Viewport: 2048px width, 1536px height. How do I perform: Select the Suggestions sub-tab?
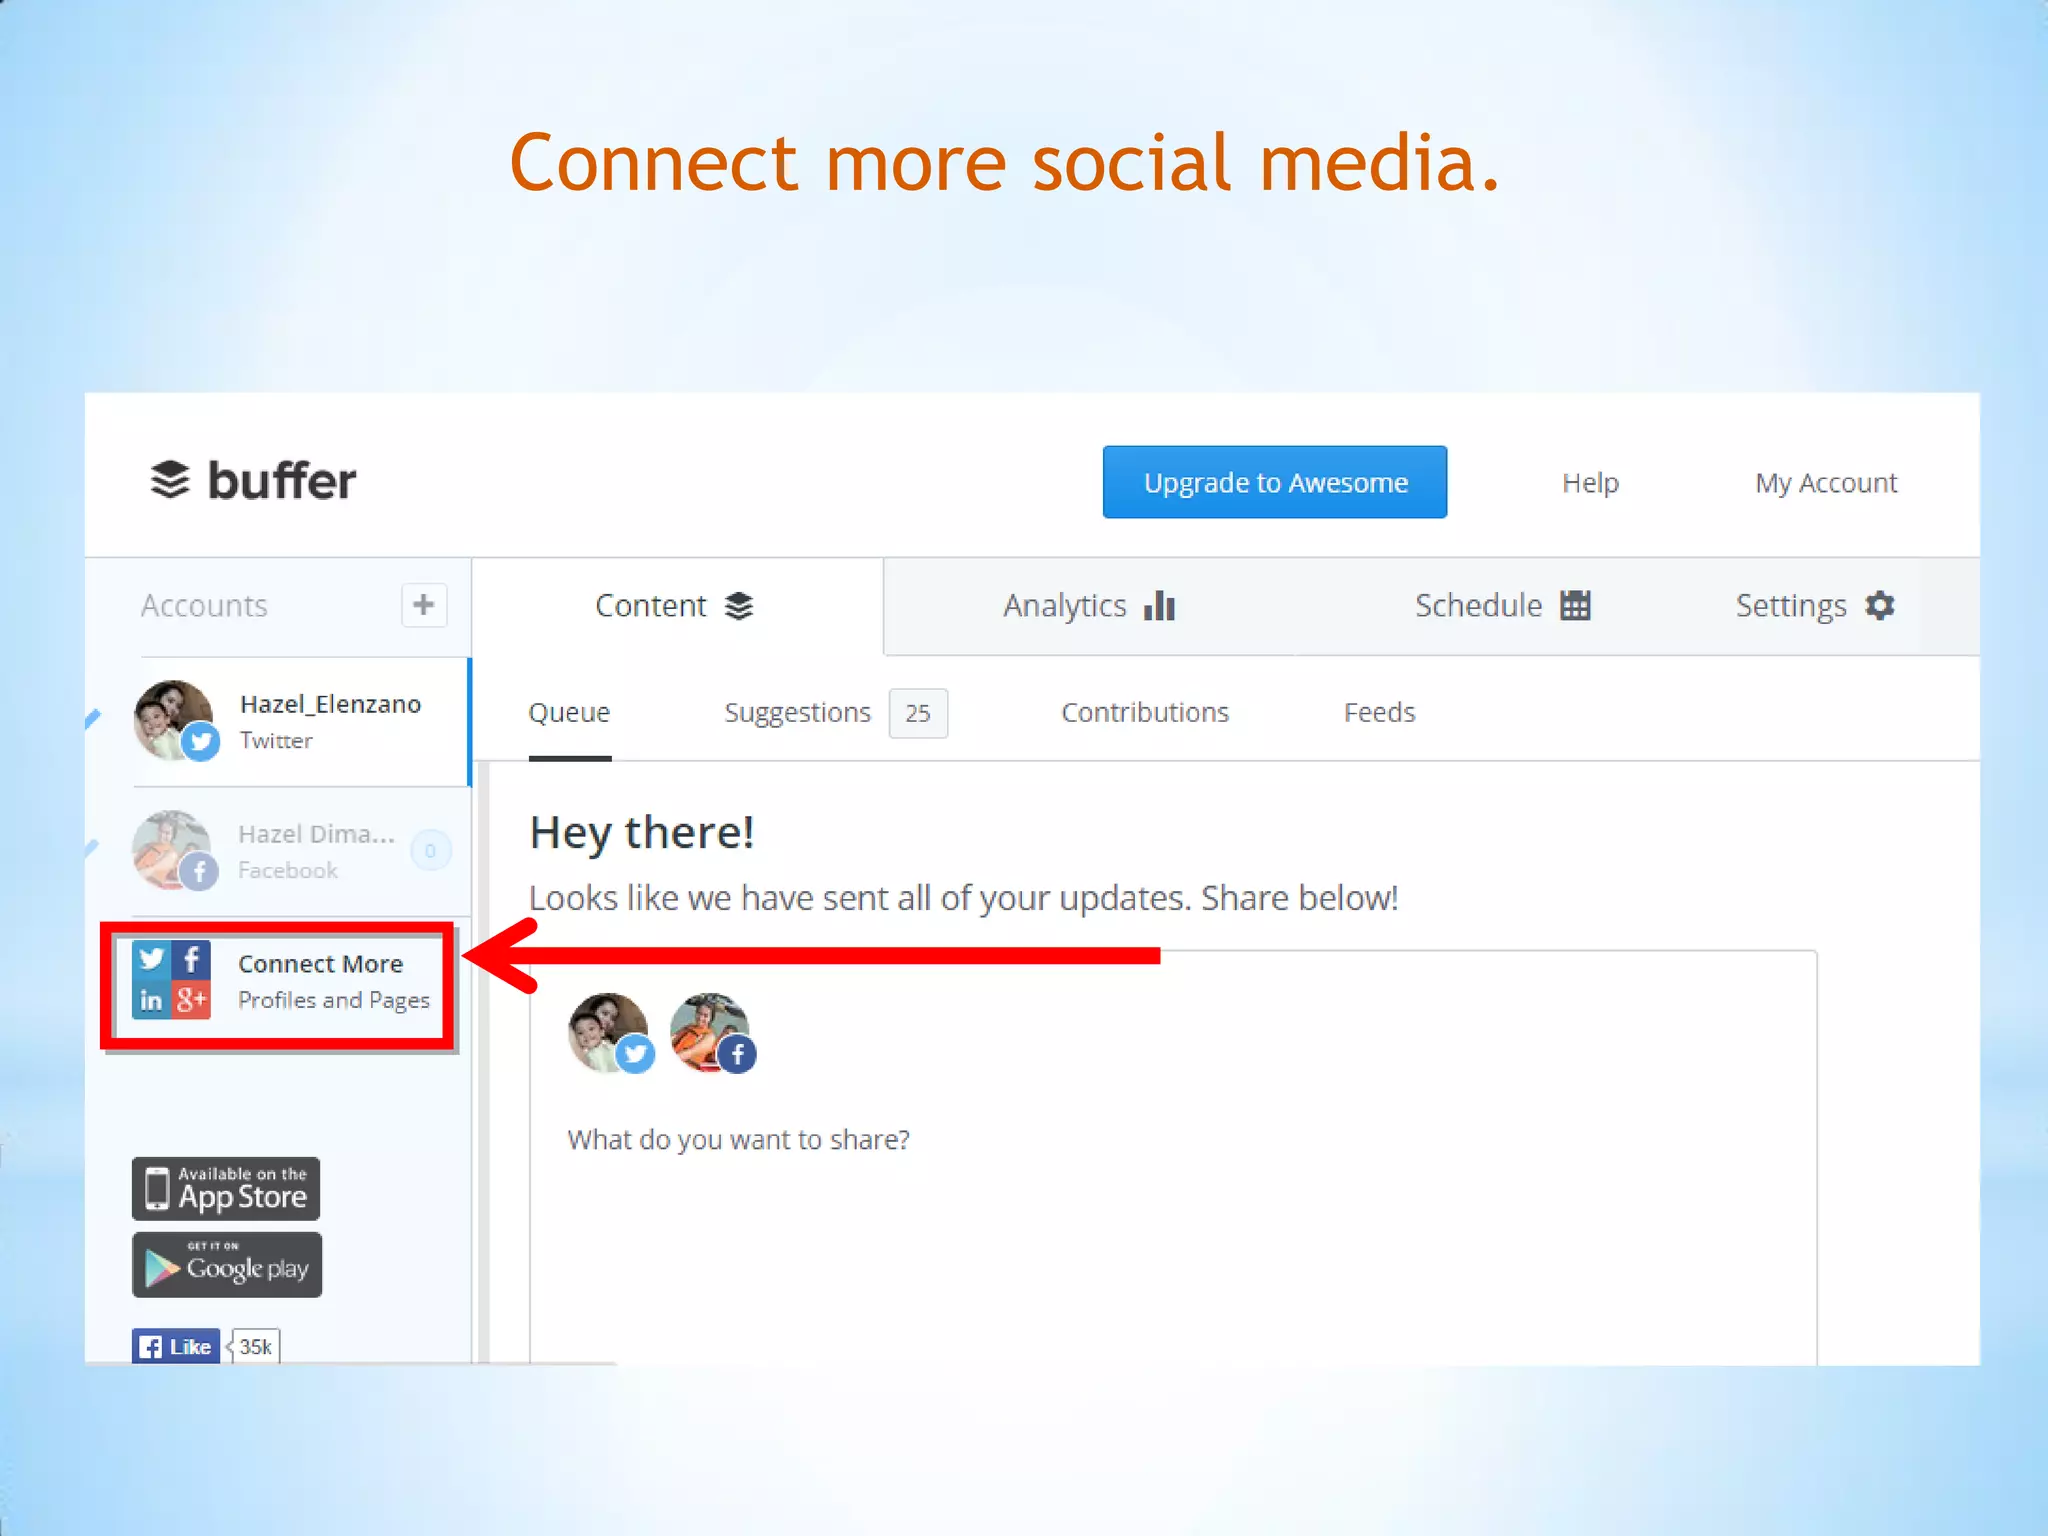pyautogui.click(x=797, y=713)
